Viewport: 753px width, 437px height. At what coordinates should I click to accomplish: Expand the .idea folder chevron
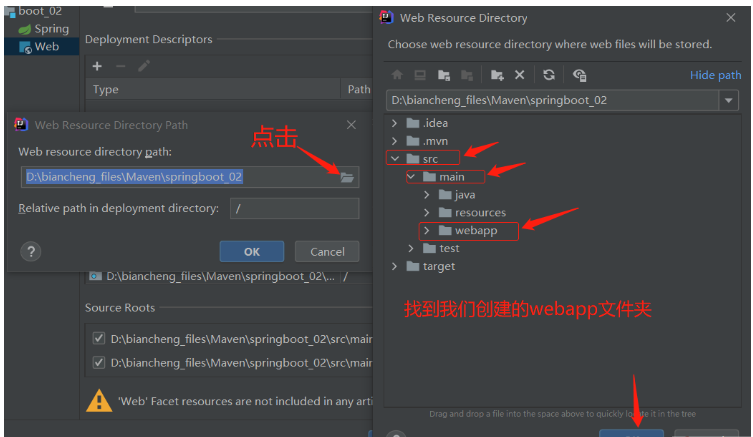tap(394, 123)
